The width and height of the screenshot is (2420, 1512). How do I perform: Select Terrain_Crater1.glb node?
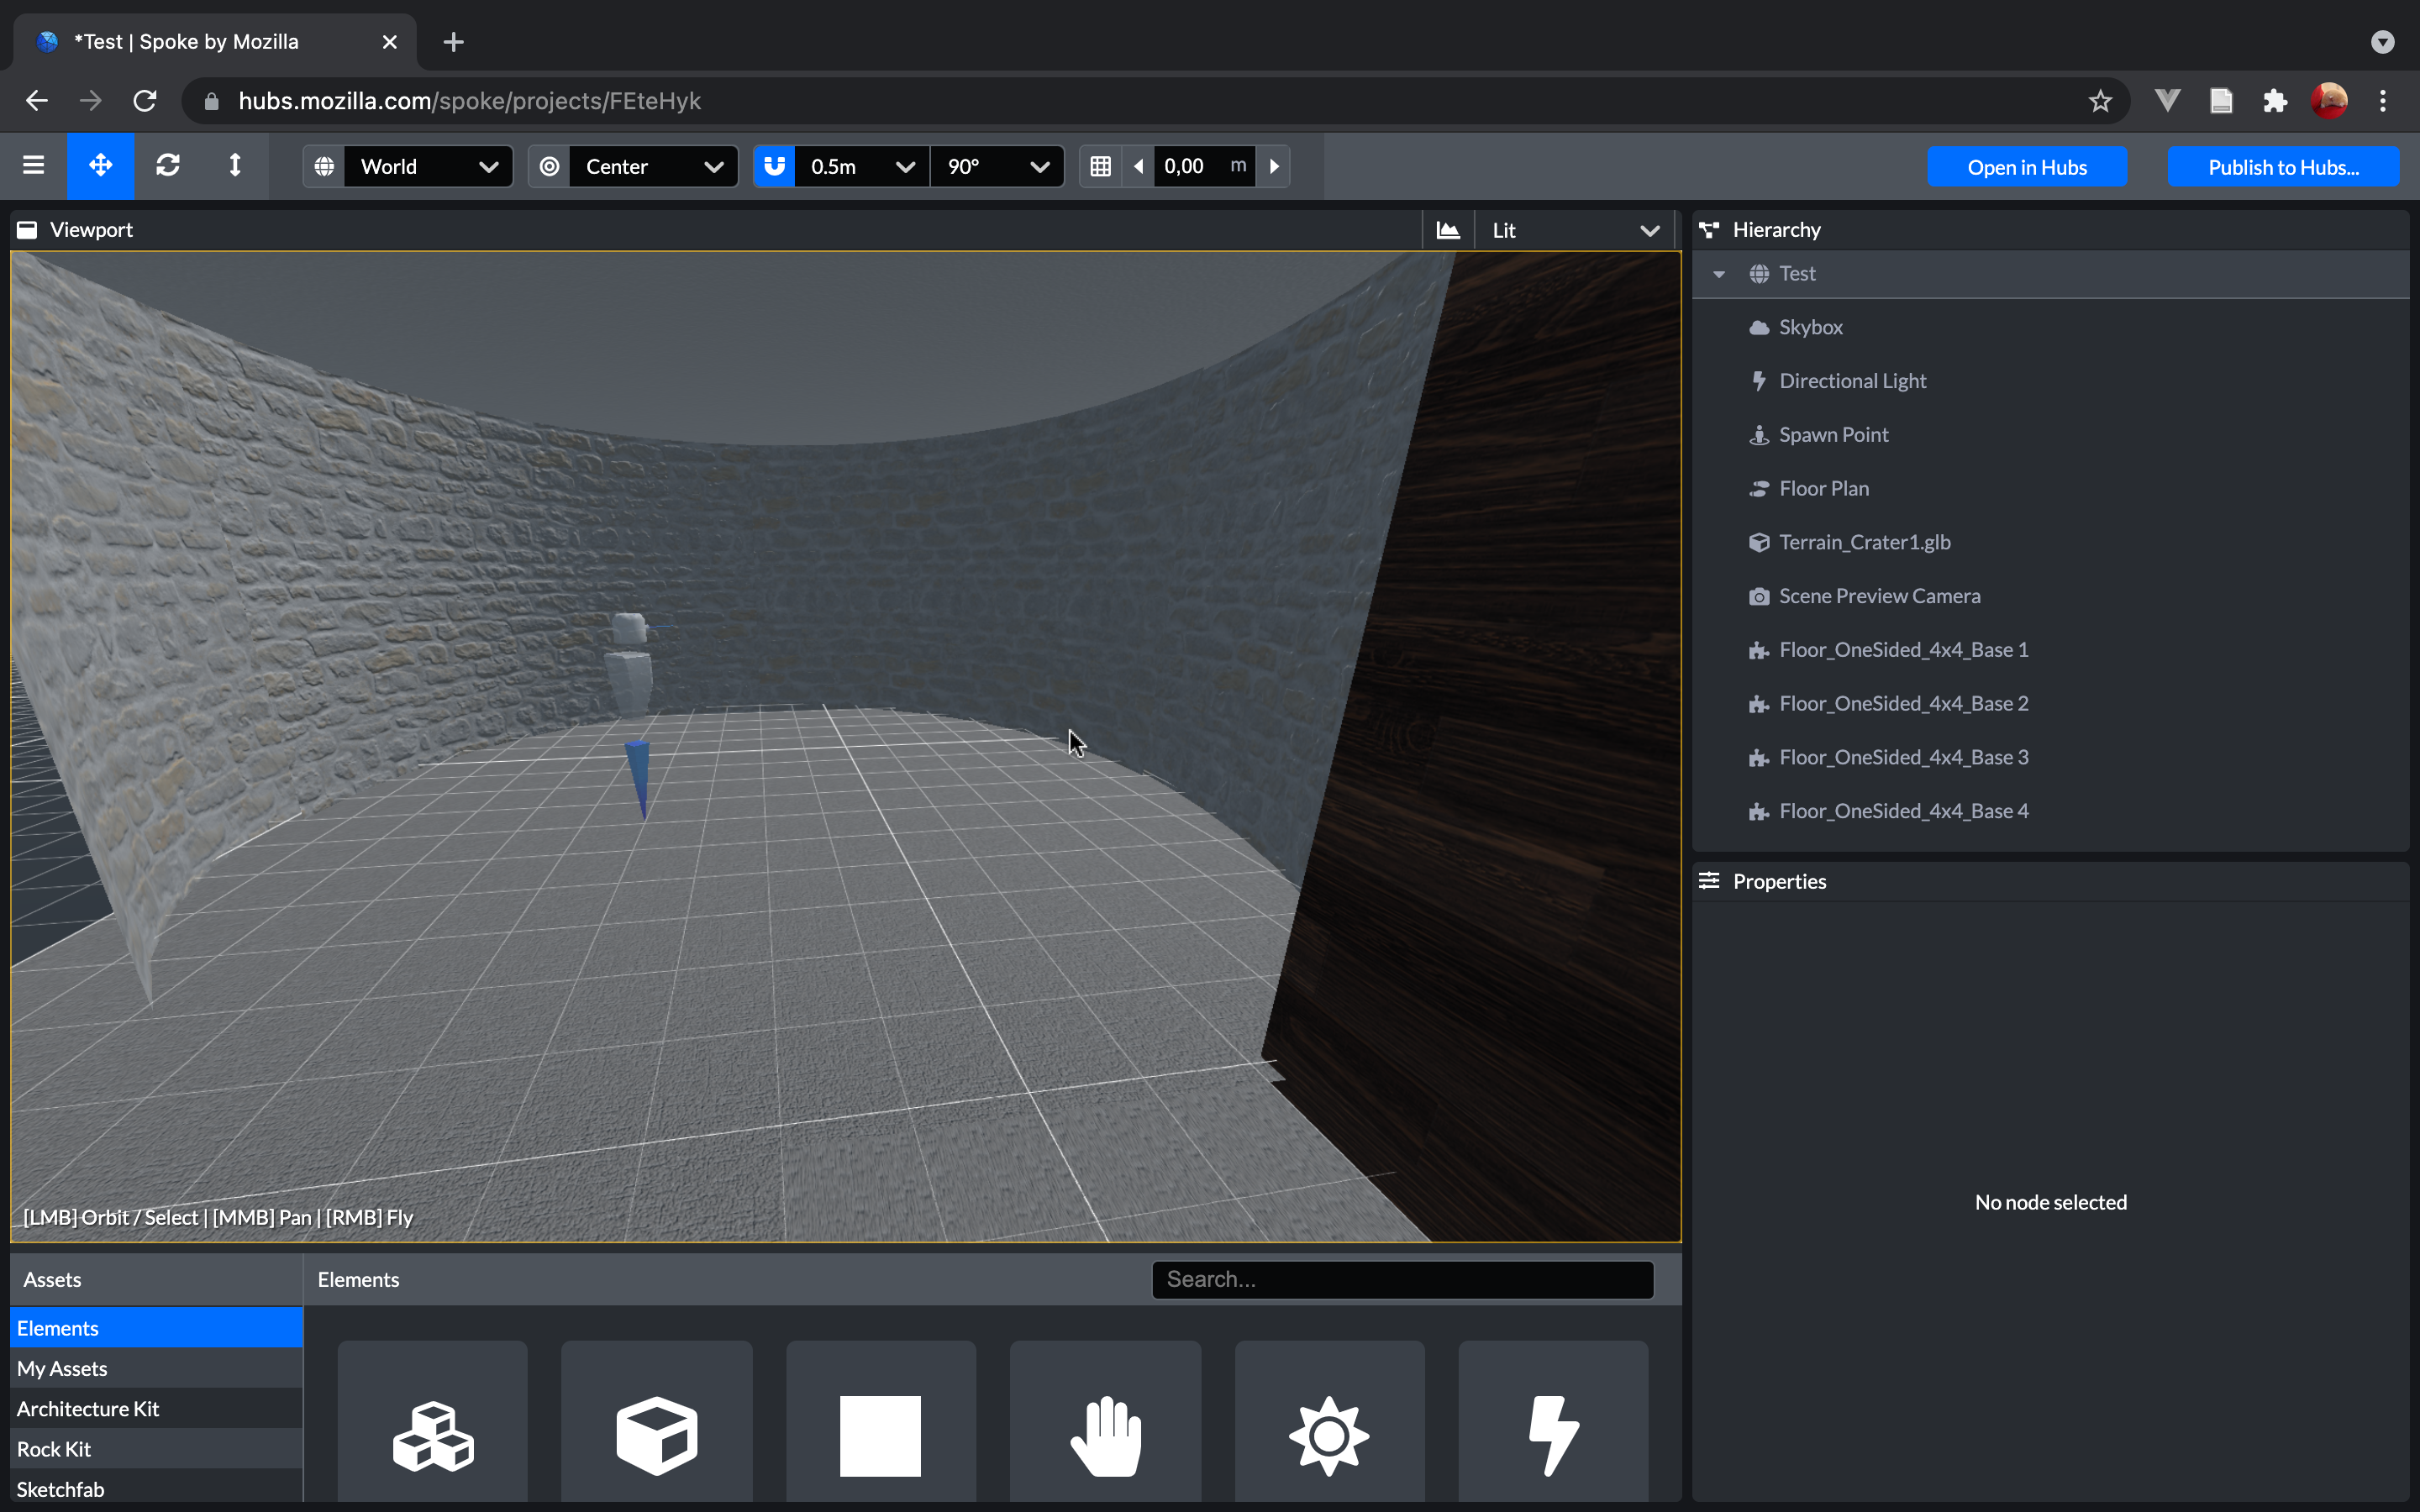click(x=2050, y=542)
